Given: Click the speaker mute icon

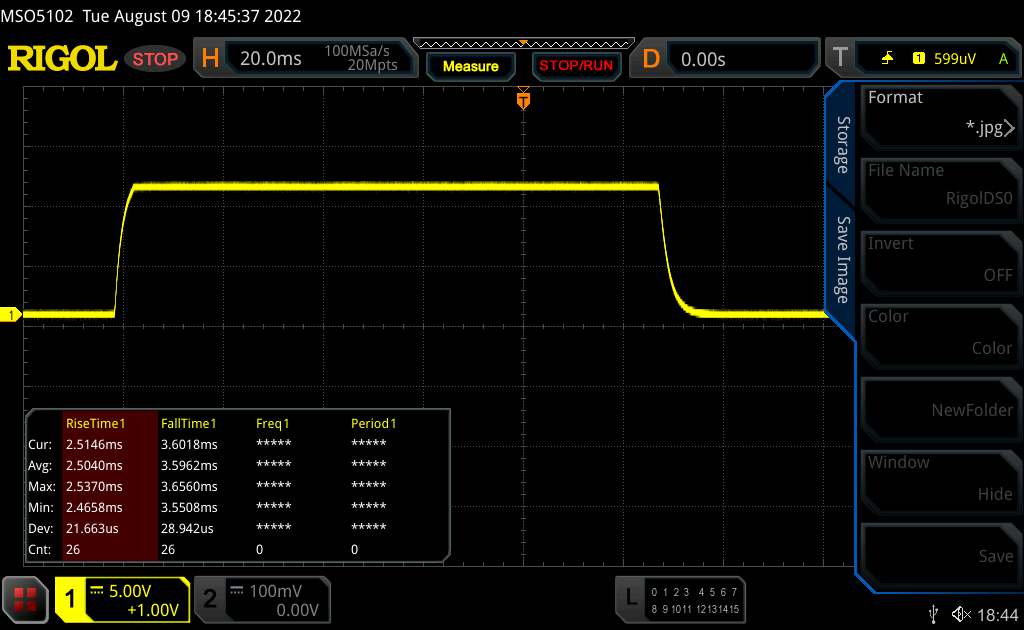Looking at the screenshot, I should tap(961, 613).
